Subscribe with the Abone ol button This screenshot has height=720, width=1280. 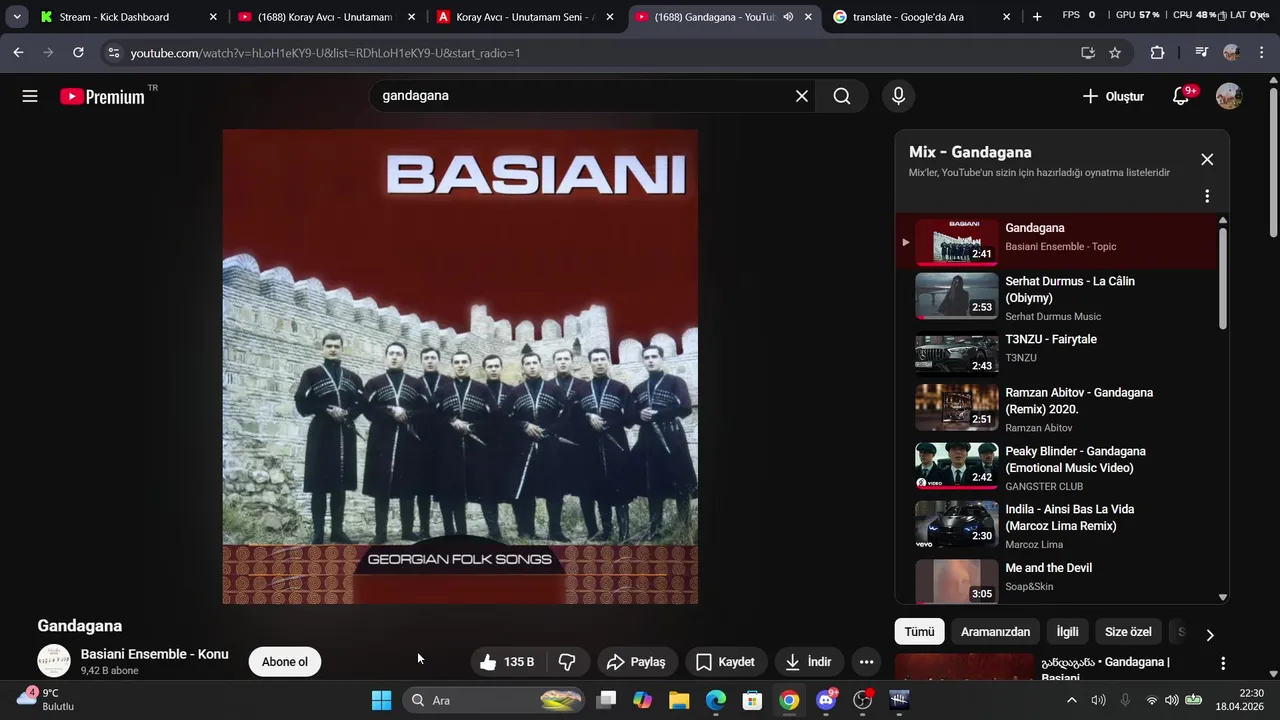(x=285, y=662)
